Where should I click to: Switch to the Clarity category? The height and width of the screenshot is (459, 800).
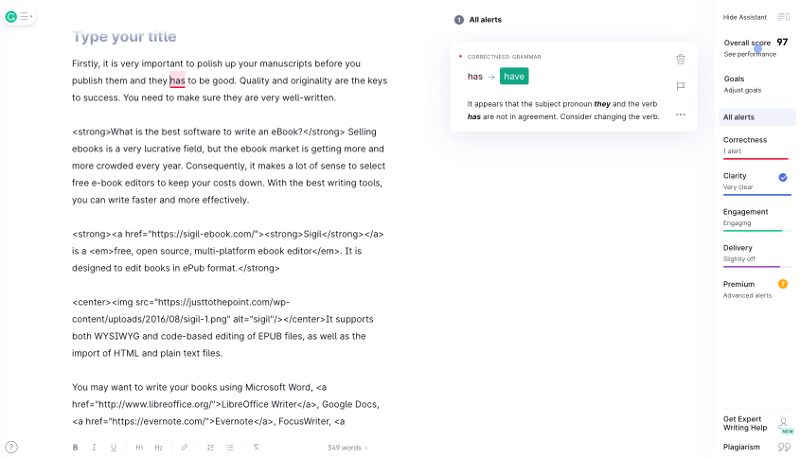(756, 180)
